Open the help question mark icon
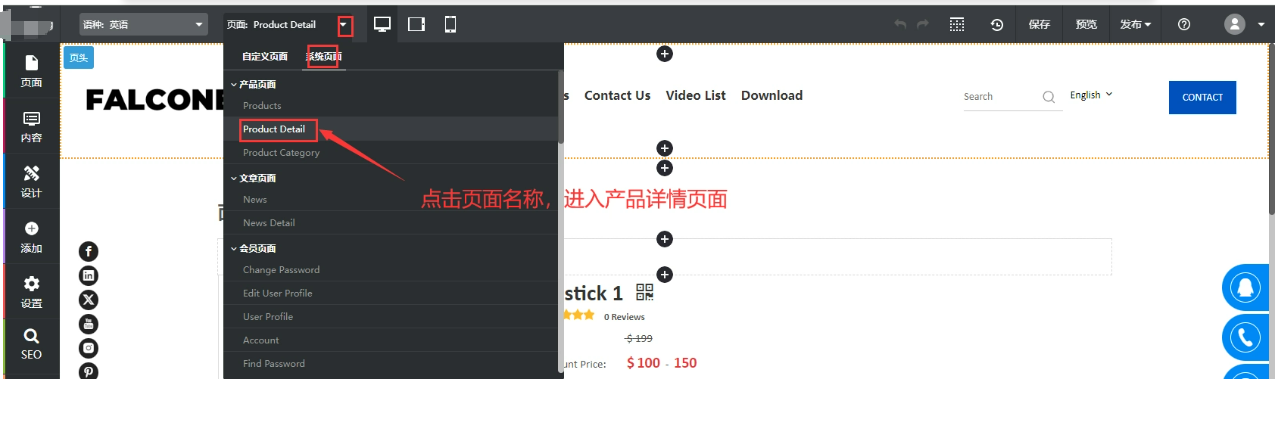1283x429 pixels. (1184, 24)
